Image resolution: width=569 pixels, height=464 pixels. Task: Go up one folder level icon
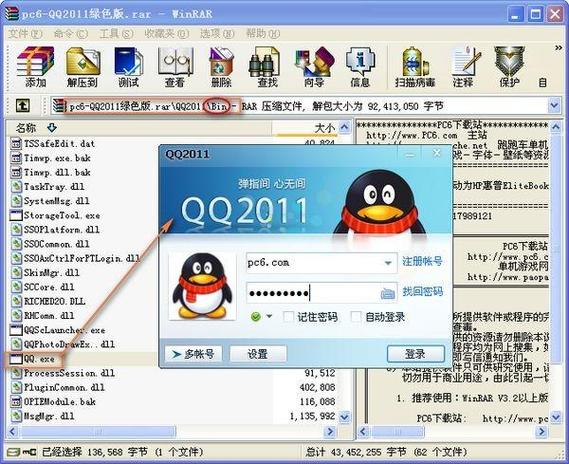coord(22,106)
